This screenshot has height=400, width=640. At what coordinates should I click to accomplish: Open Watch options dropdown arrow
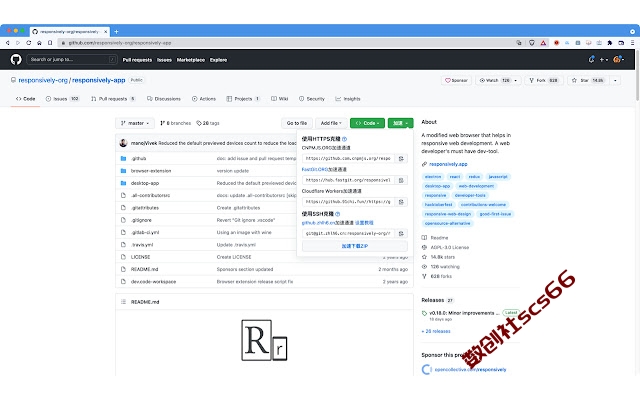point(516,80)
